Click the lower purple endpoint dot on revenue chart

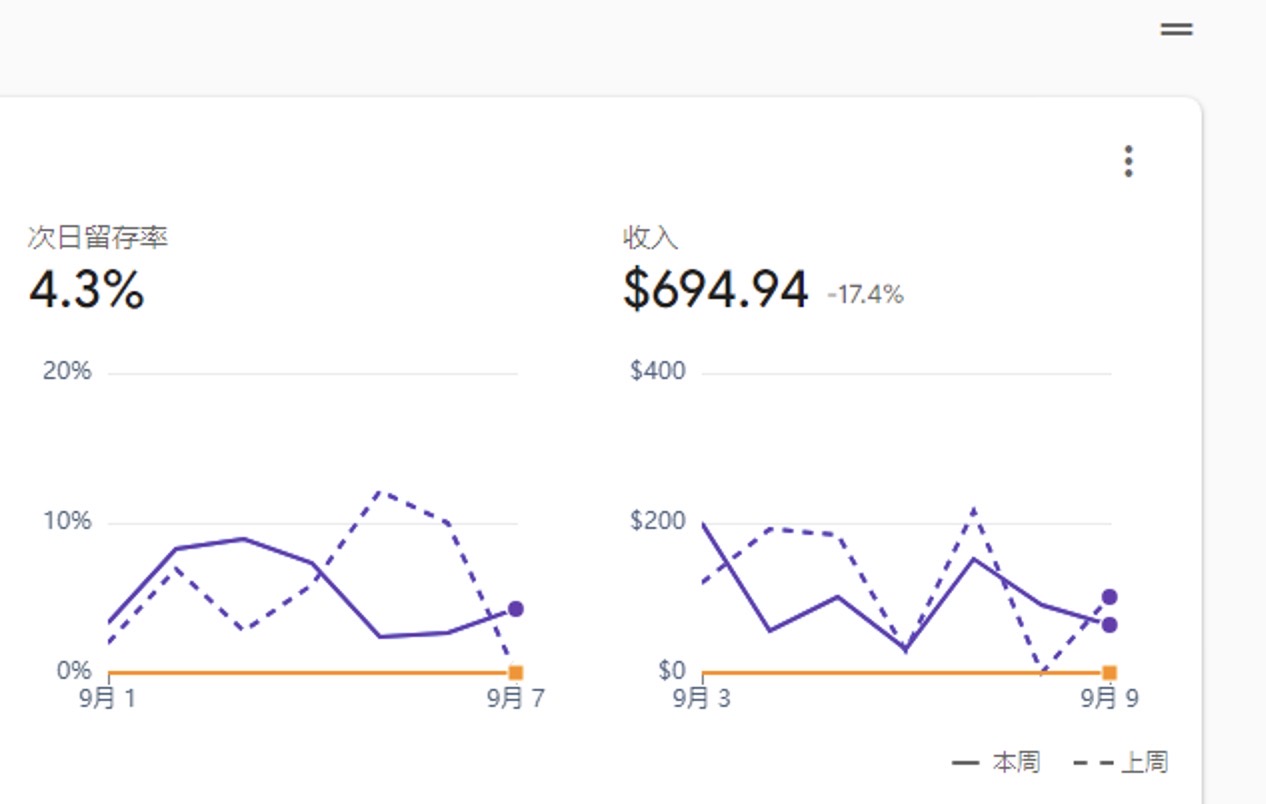click(x=1109, y=625)
